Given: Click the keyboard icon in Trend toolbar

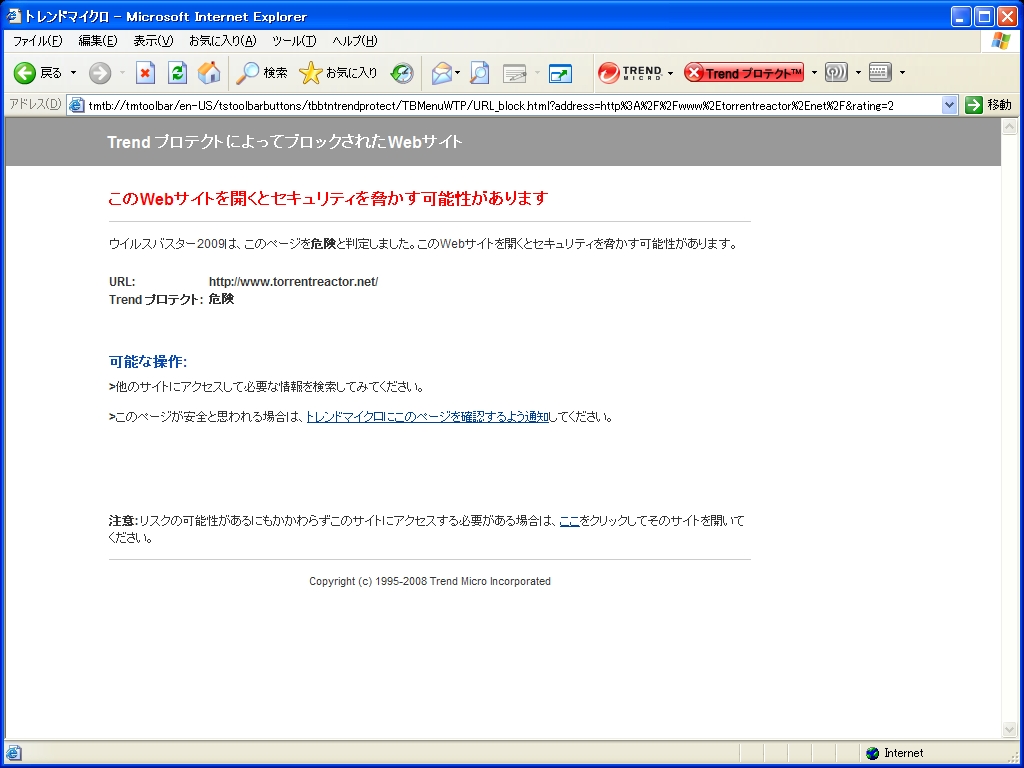Looking at the screenshot, I should click(x=880, y=72).
